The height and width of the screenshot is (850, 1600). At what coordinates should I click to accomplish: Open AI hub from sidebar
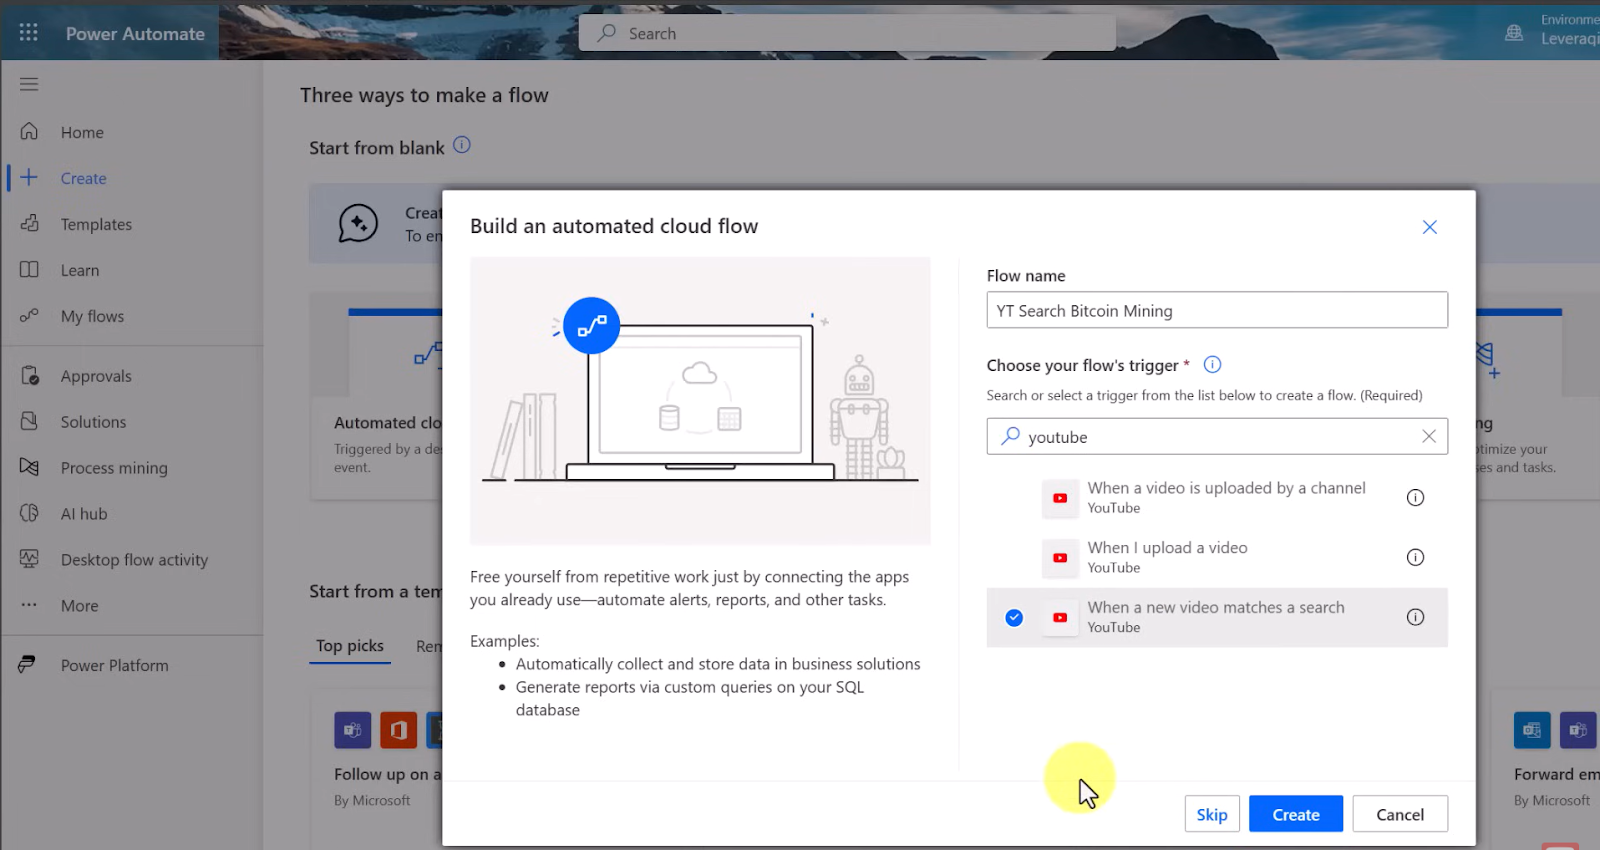point(84,514)
